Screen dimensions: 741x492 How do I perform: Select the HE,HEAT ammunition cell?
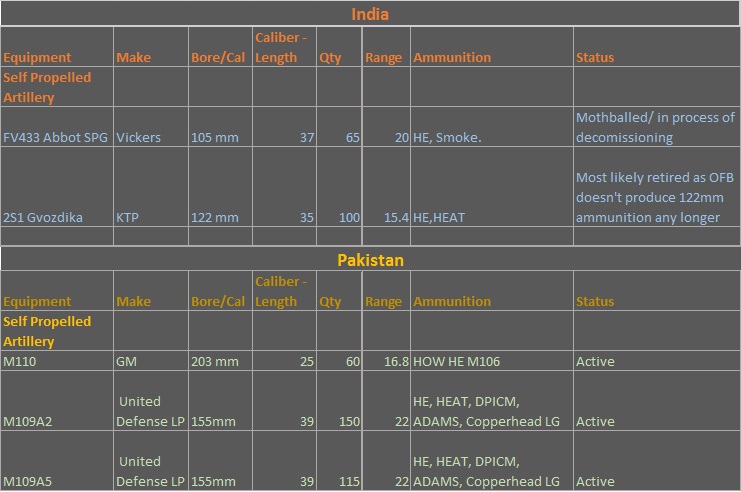(491, 187)
